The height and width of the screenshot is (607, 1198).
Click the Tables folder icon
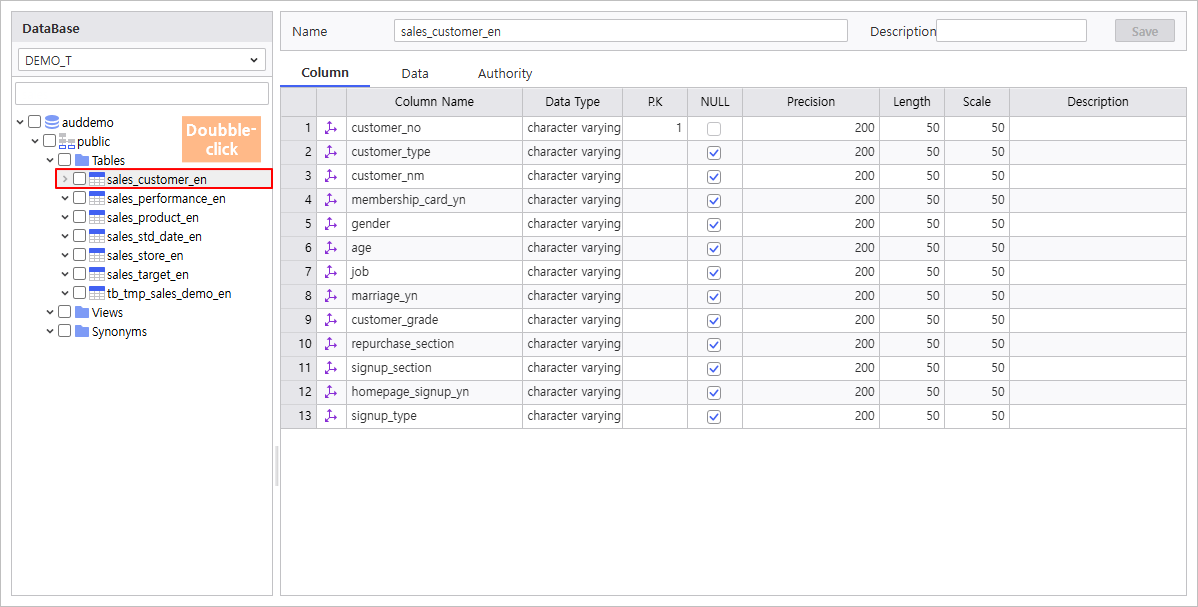click(82, 160)
